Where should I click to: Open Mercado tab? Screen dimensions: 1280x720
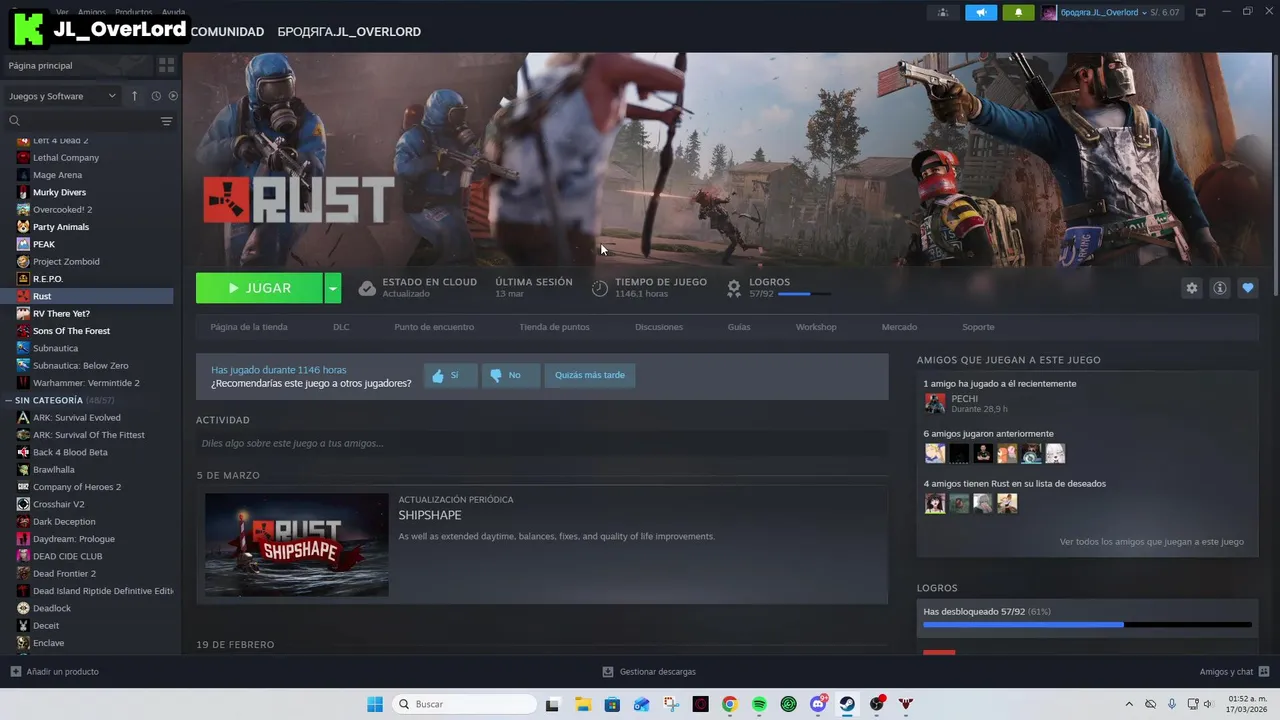[899, 327]
